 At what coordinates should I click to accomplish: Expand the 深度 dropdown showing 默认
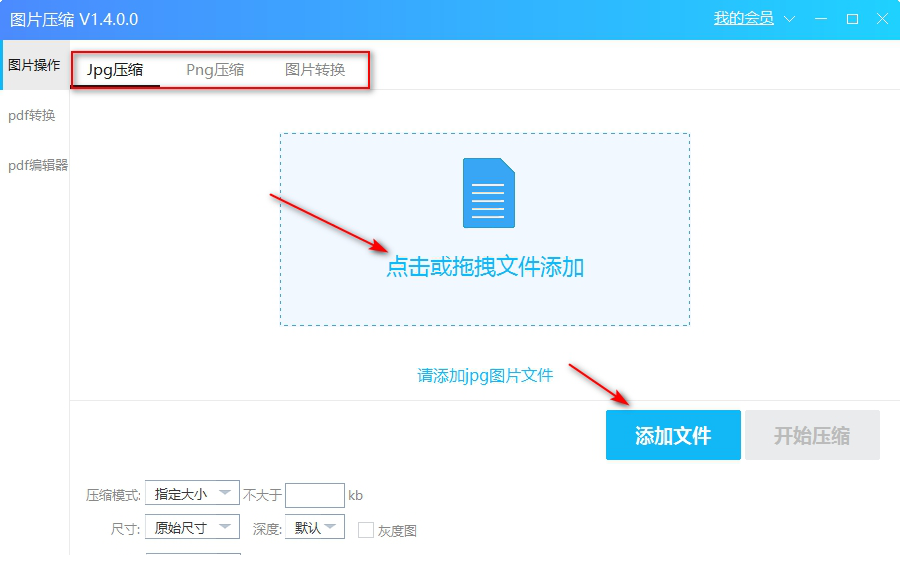tap(314, 527)
